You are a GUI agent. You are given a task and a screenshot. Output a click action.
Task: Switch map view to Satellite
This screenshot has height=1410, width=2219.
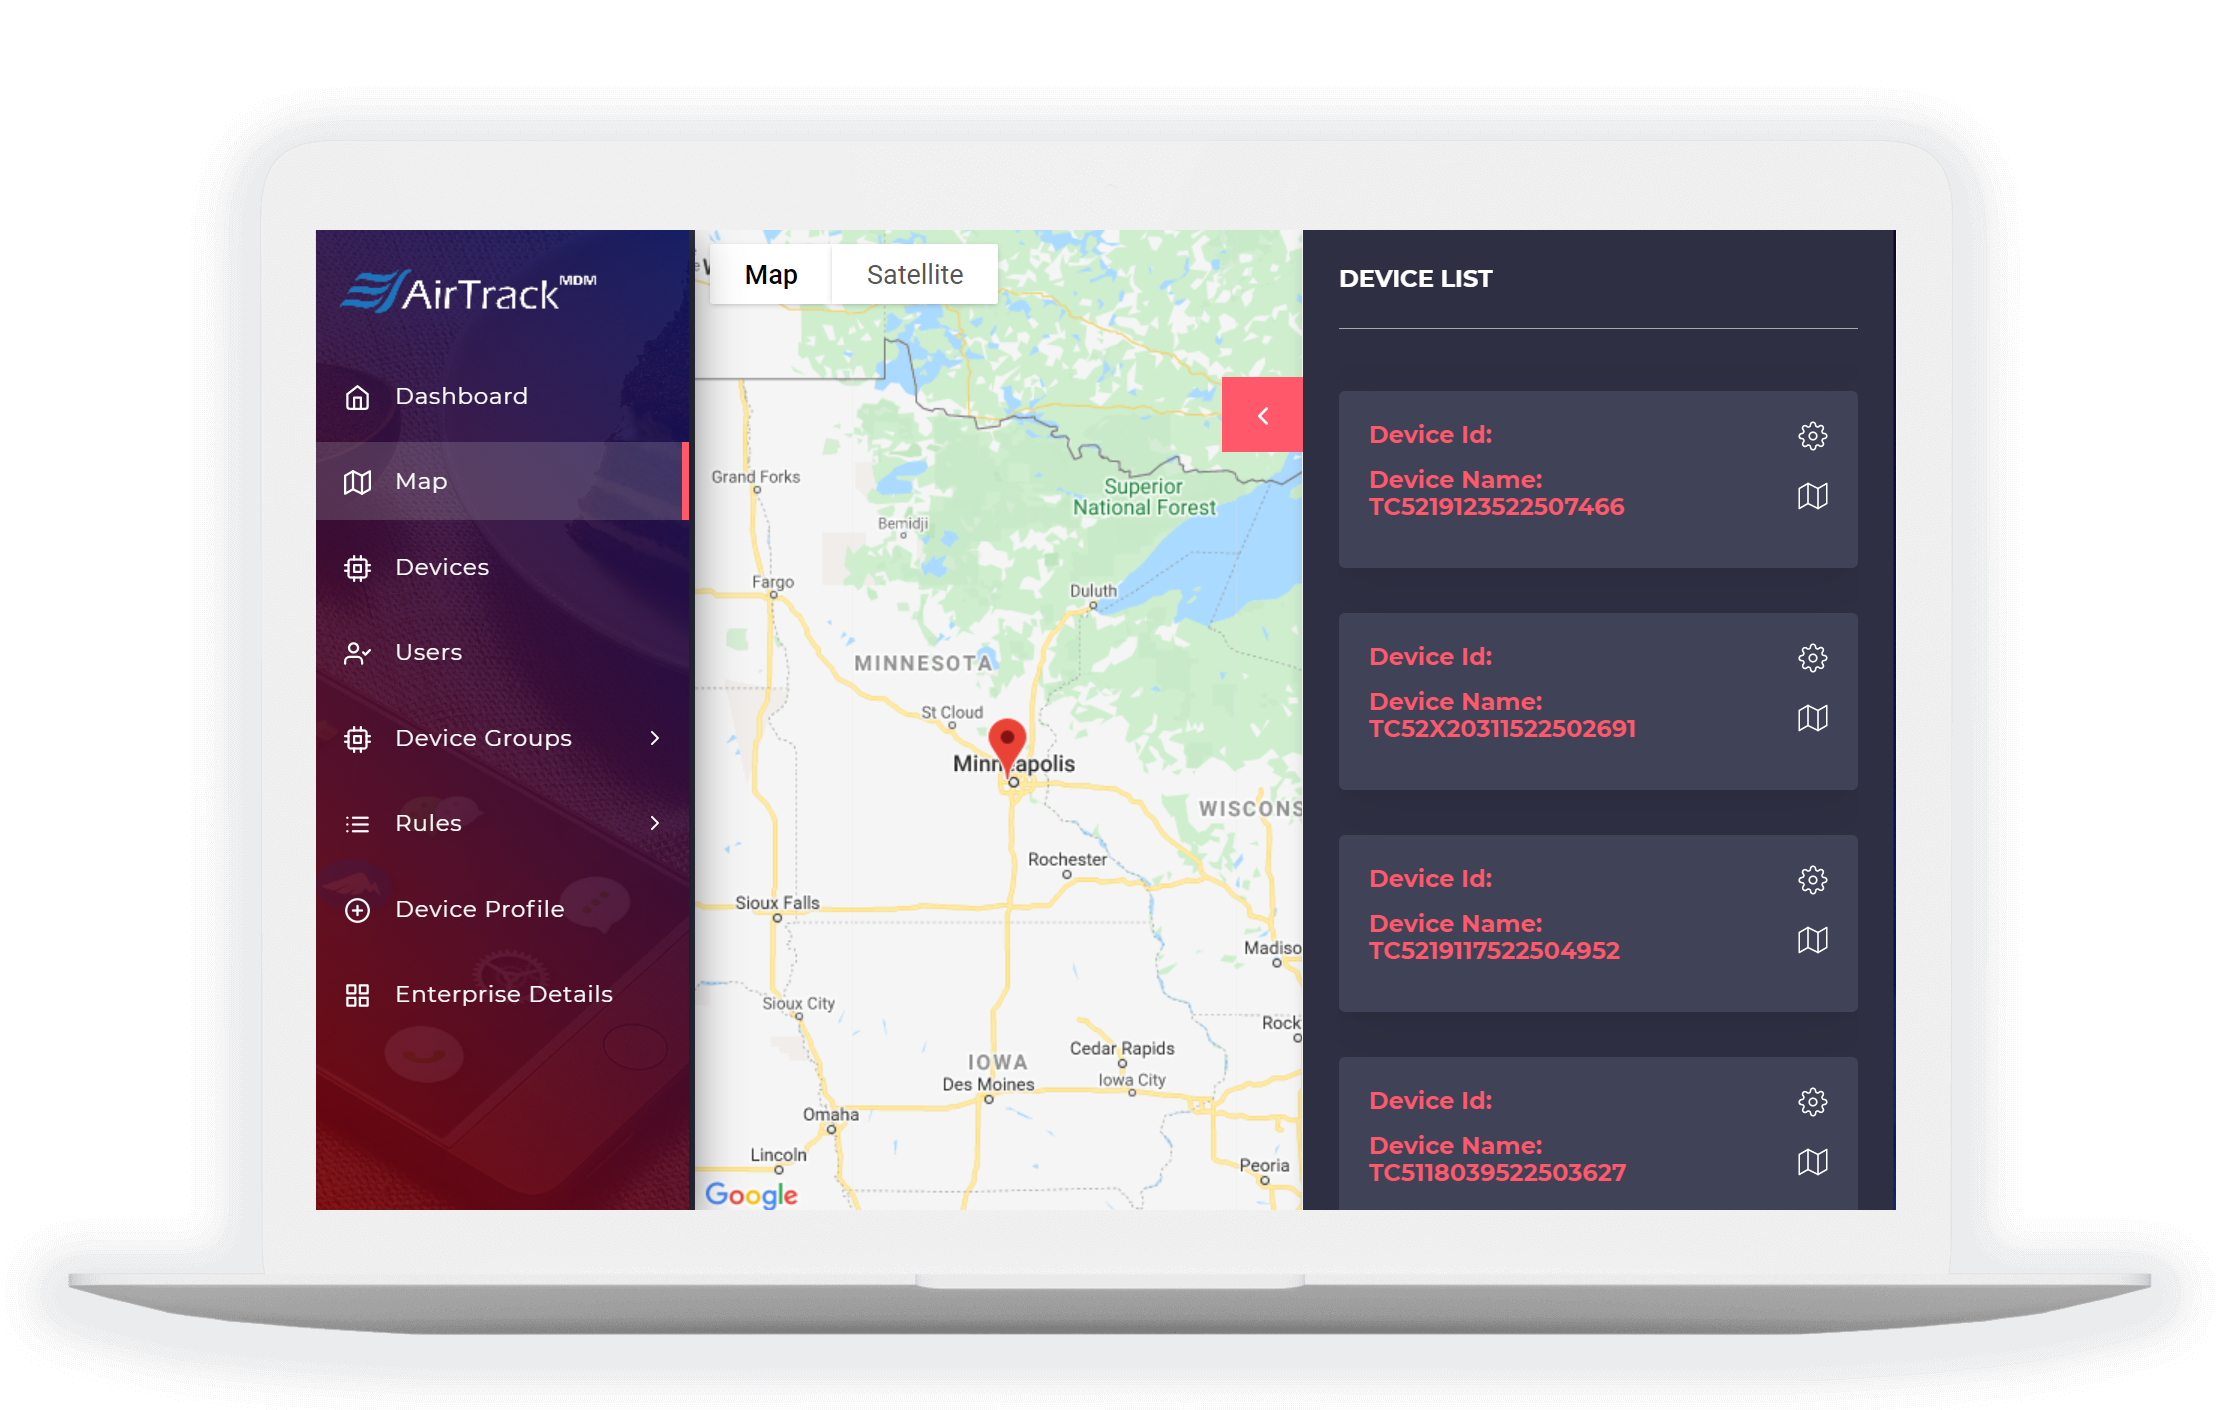pos(915,274)
